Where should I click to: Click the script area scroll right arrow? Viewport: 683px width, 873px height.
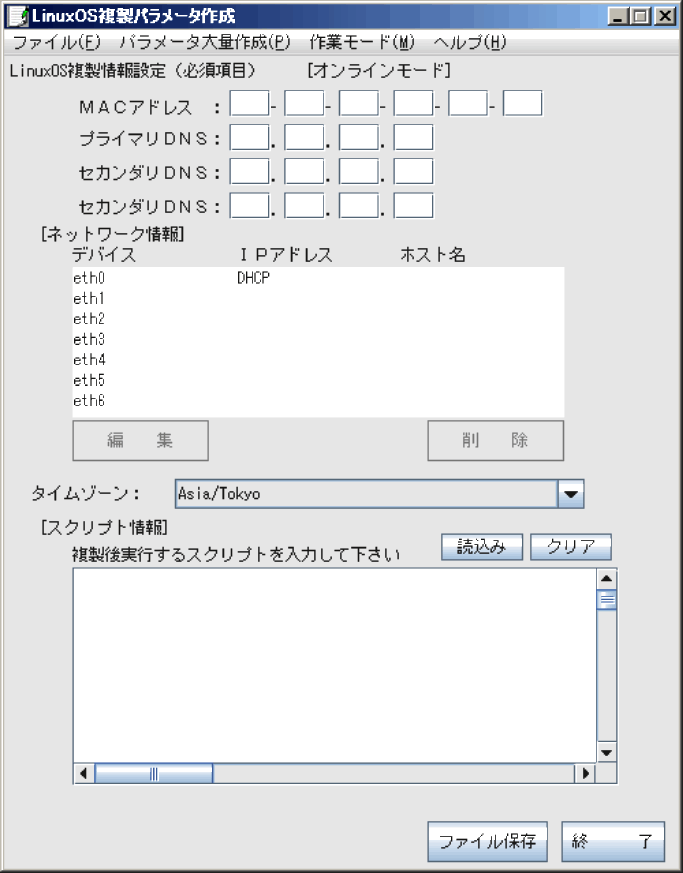(585, 773)
